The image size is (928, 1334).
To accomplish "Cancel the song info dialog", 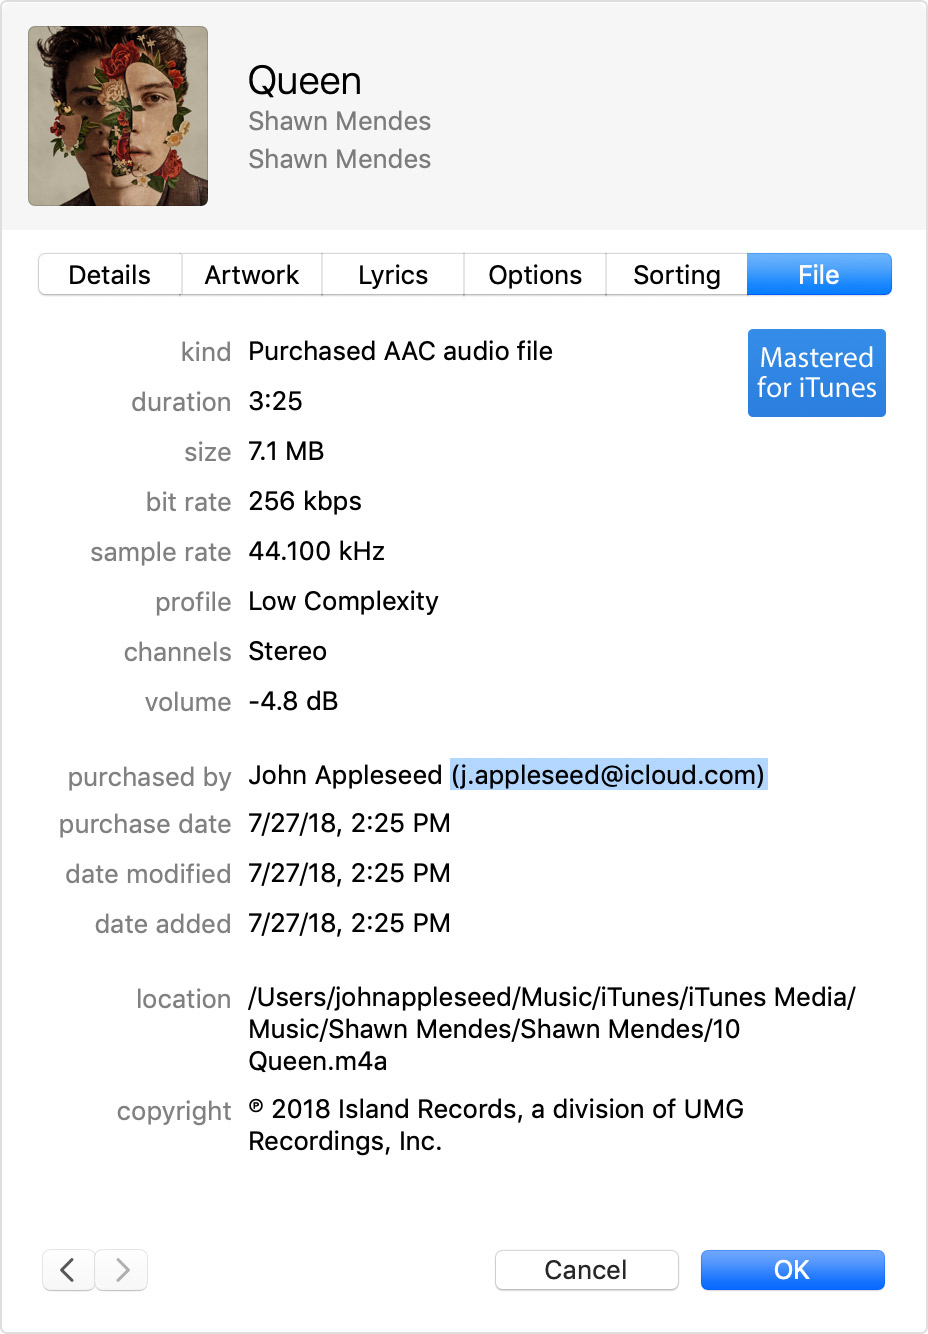I will tap(586, 1270).
